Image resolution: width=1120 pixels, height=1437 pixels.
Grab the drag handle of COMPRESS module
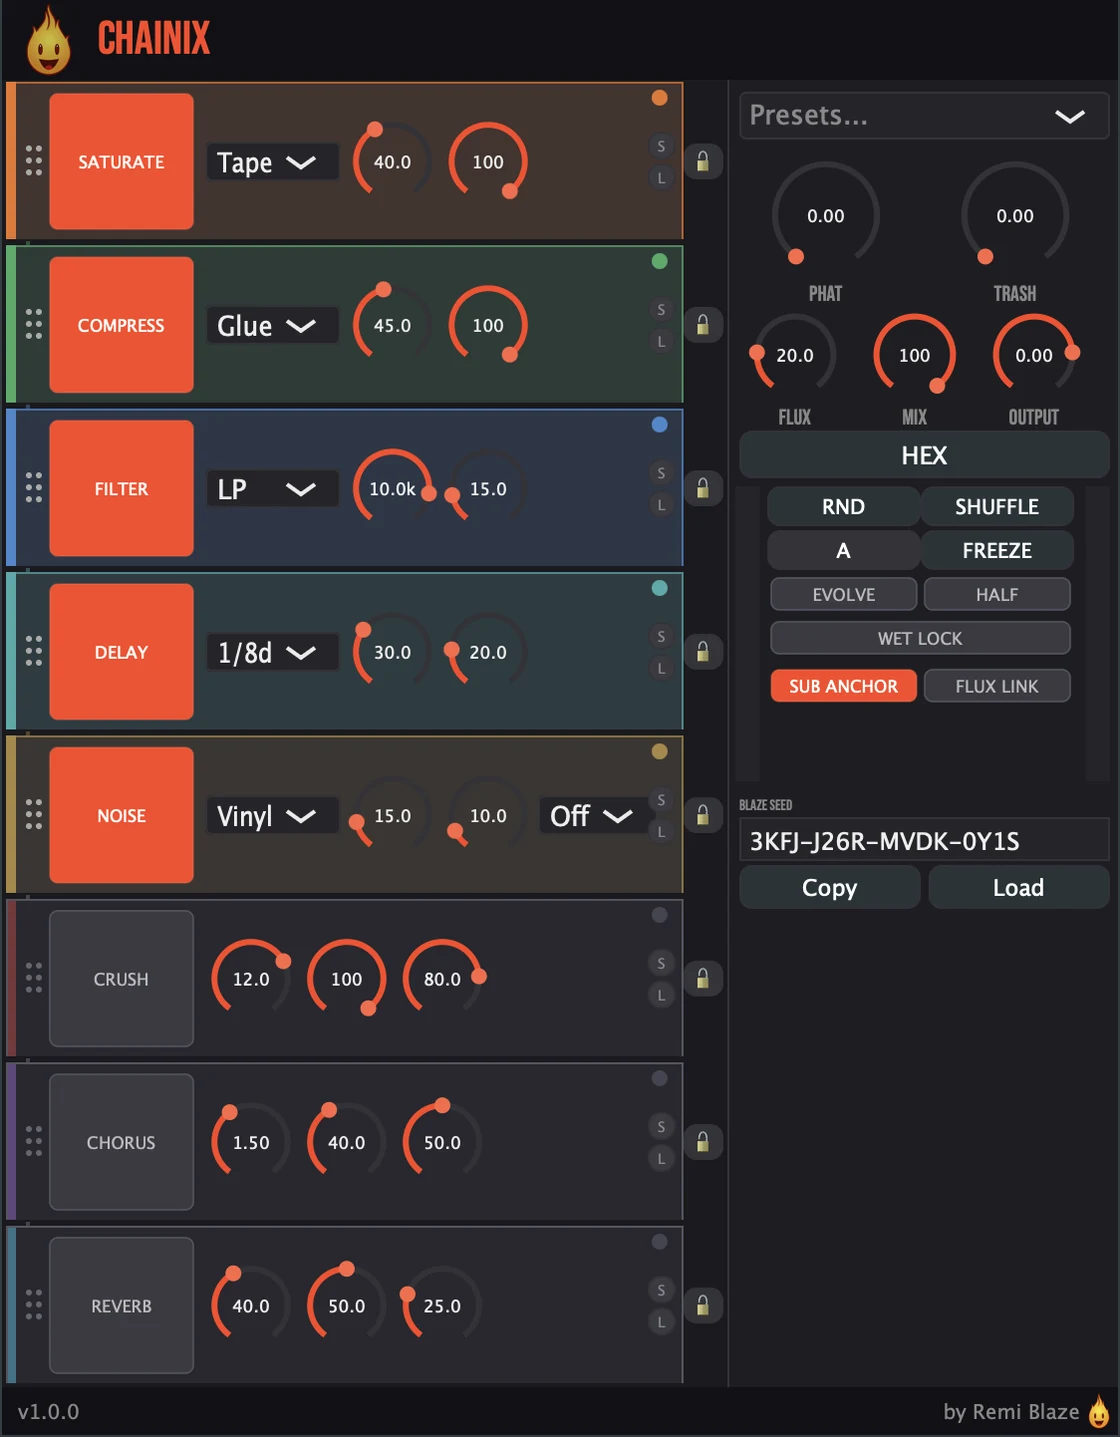(x=34, y=324)
